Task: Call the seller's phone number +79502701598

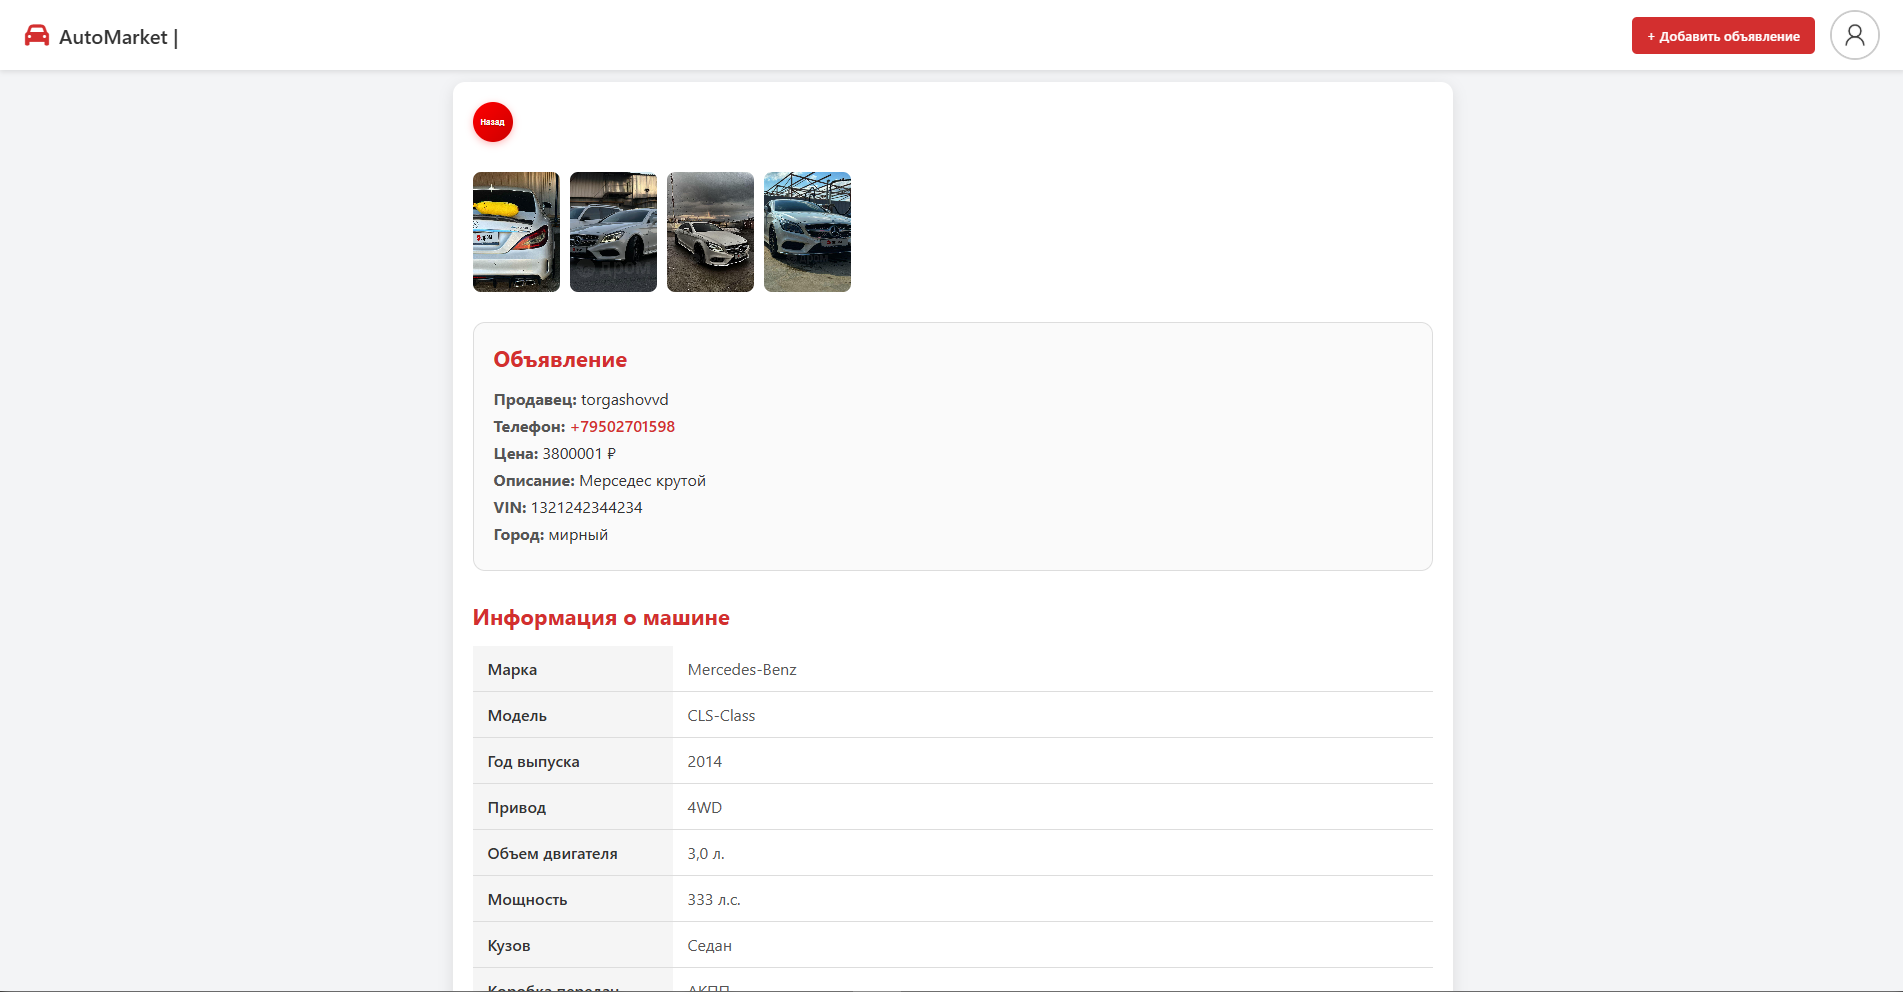Action: click(622, 427)
